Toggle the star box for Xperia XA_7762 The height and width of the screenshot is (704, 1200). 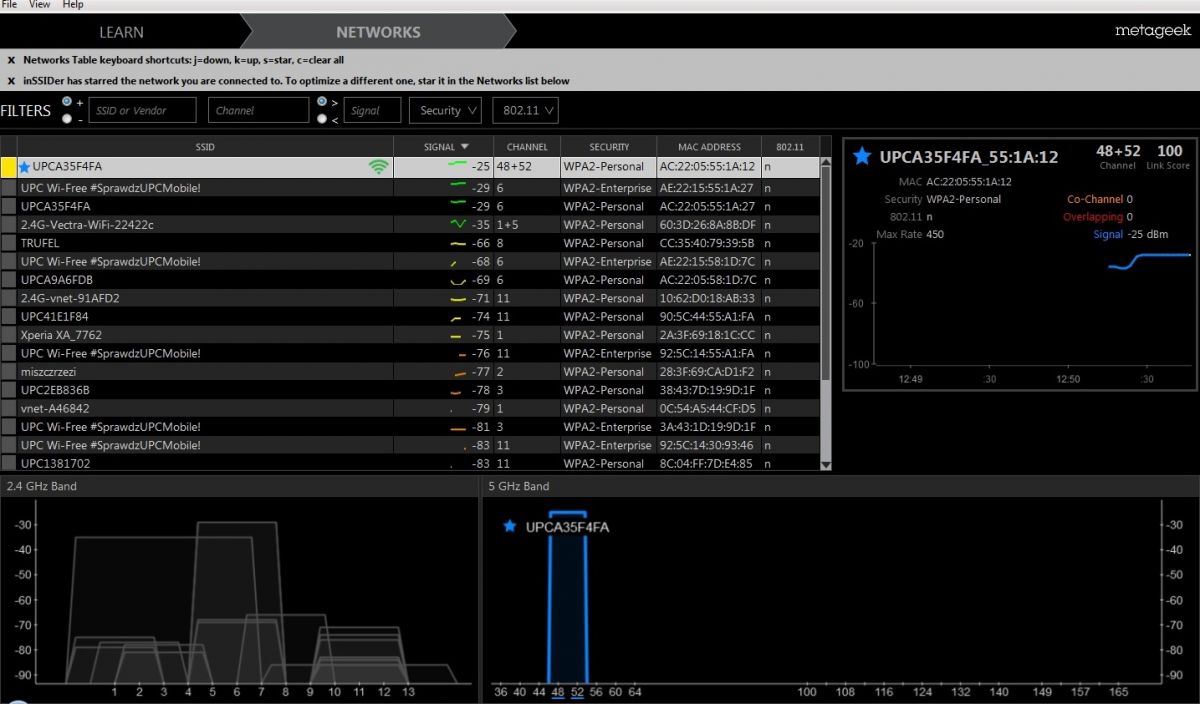[8, 335]
